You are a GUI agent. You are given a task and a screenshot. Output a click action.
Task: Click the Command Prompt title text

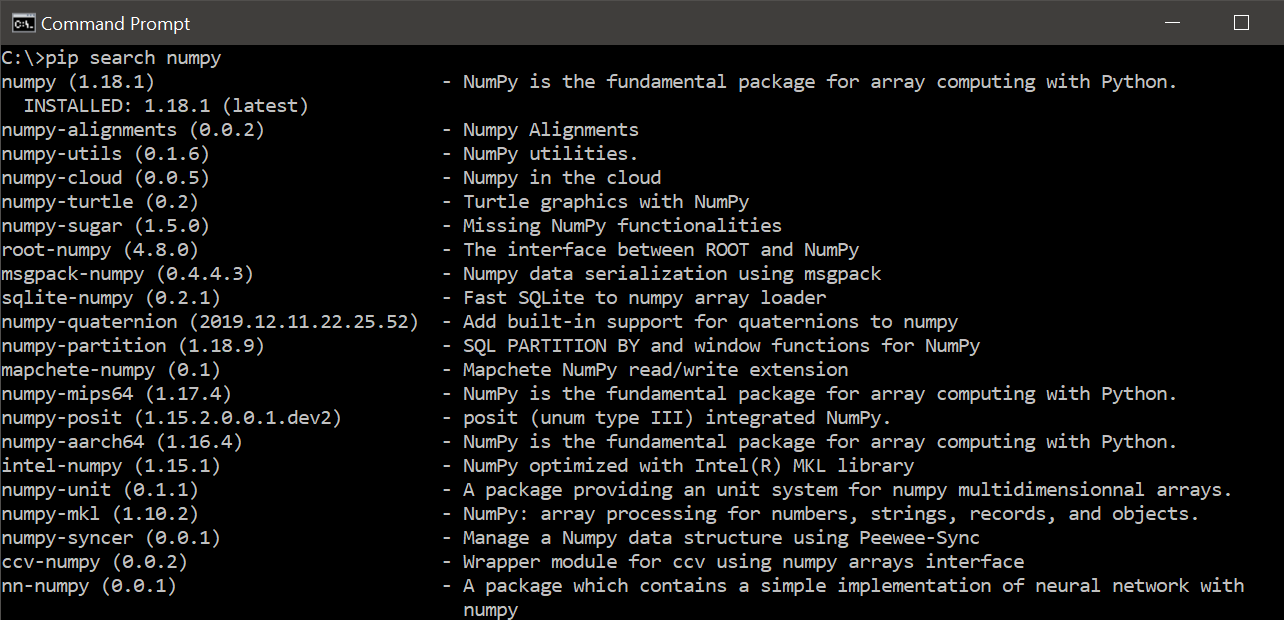[x=115, y=23]
